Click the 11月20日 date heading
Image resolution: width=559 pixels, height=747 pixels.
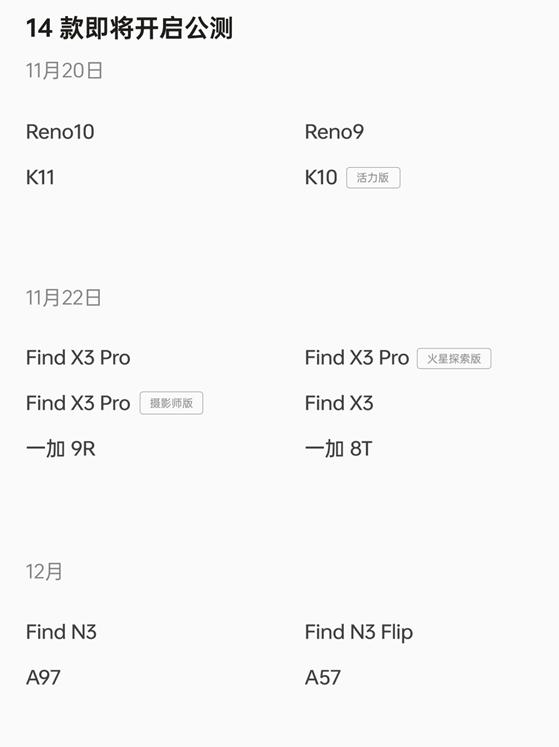tap(64, 71)
